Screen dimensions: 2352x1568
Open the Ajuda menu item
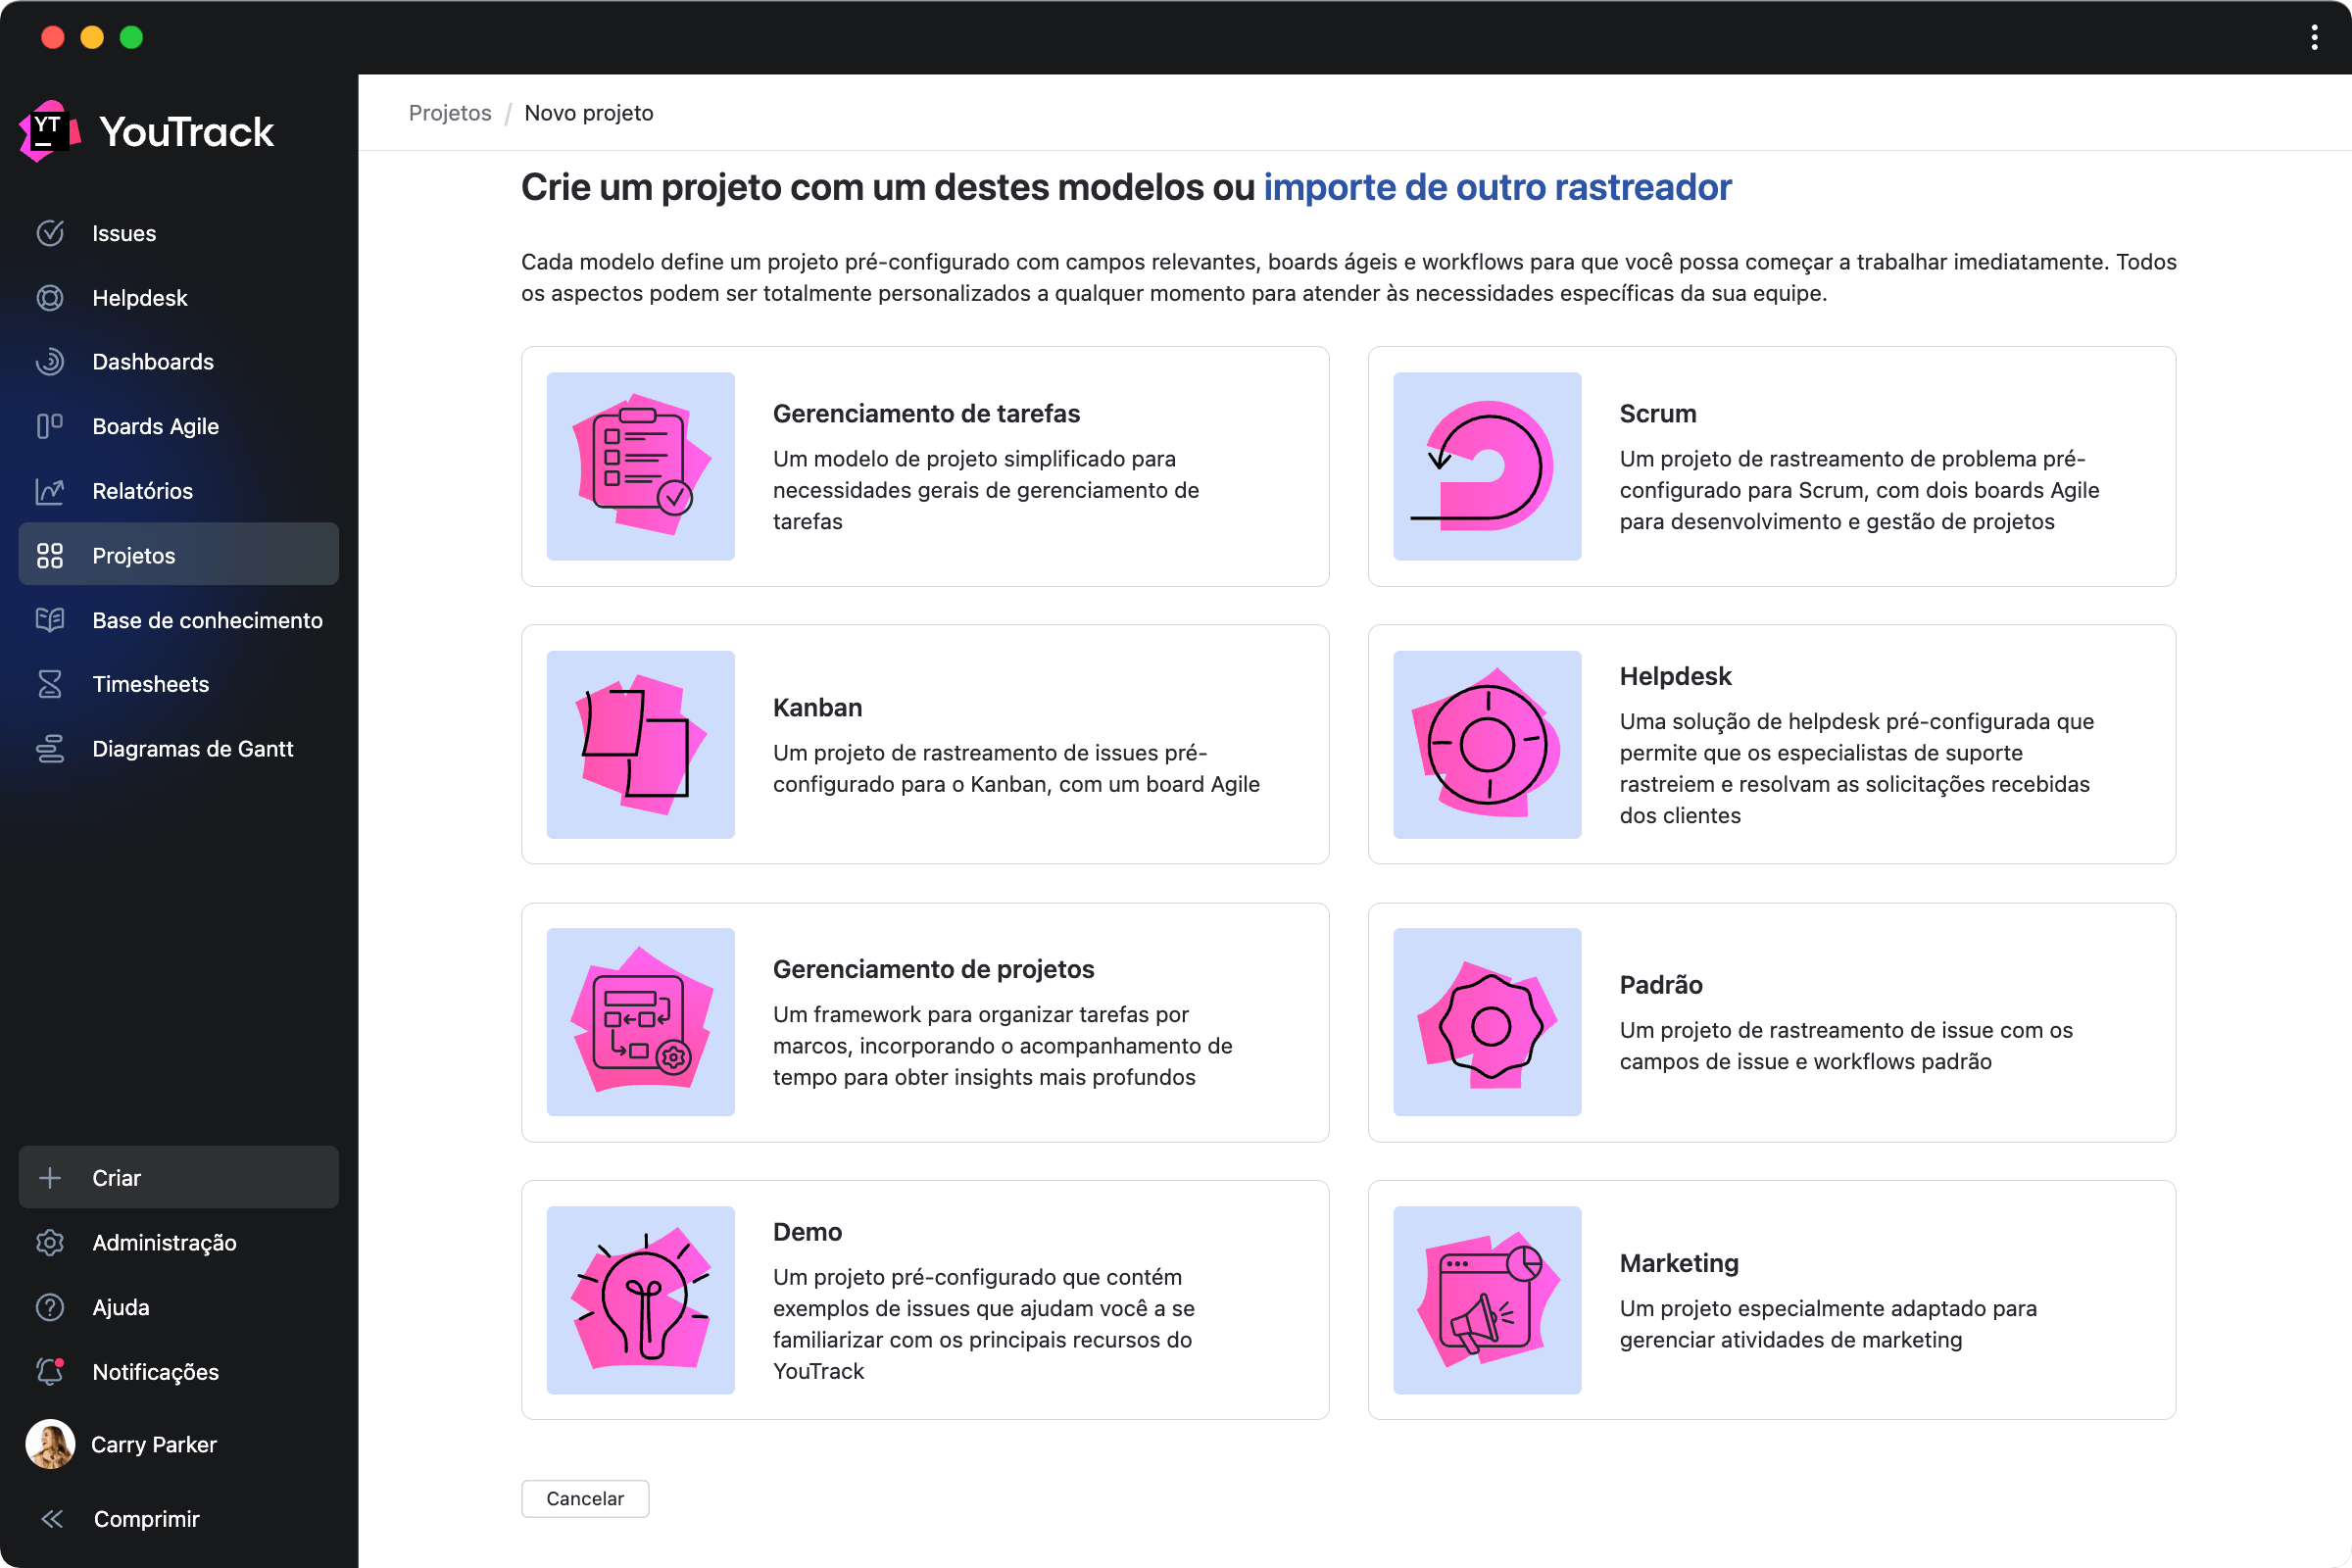click(x=121, y=1307)
